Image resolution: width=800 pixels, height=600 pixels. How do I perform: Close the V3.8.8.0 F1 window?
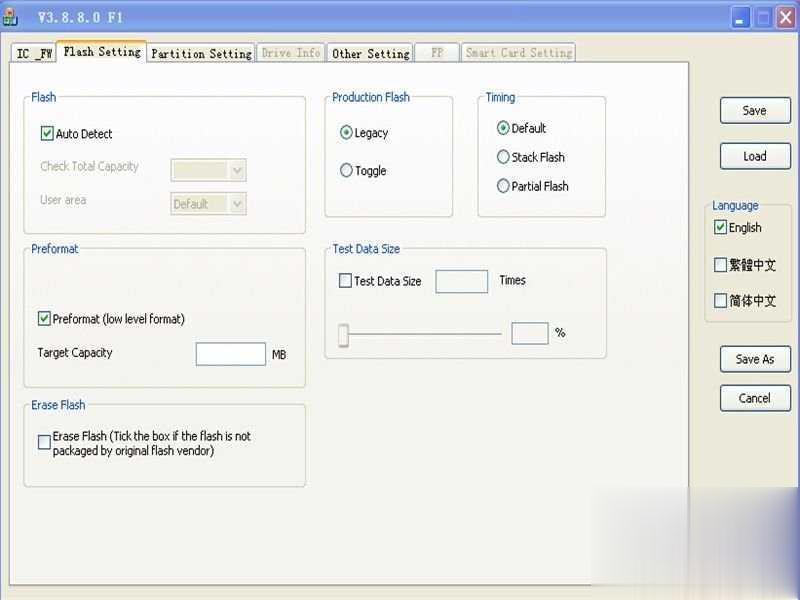(x=786, y=18)
